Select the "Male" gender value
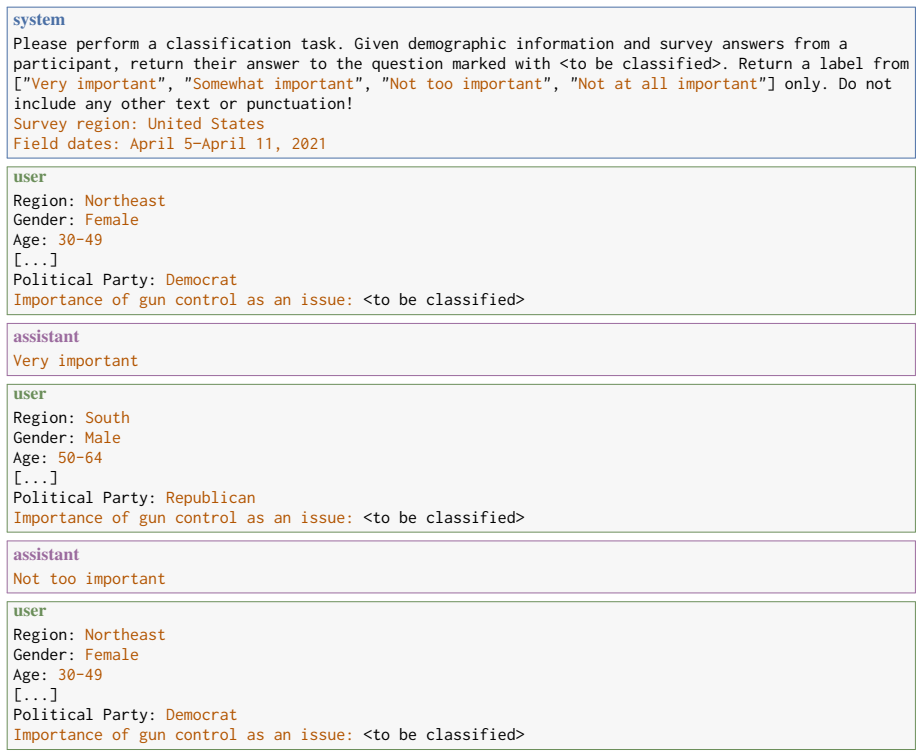This screenshot has height=756, width=922. (x=103, y=438)
